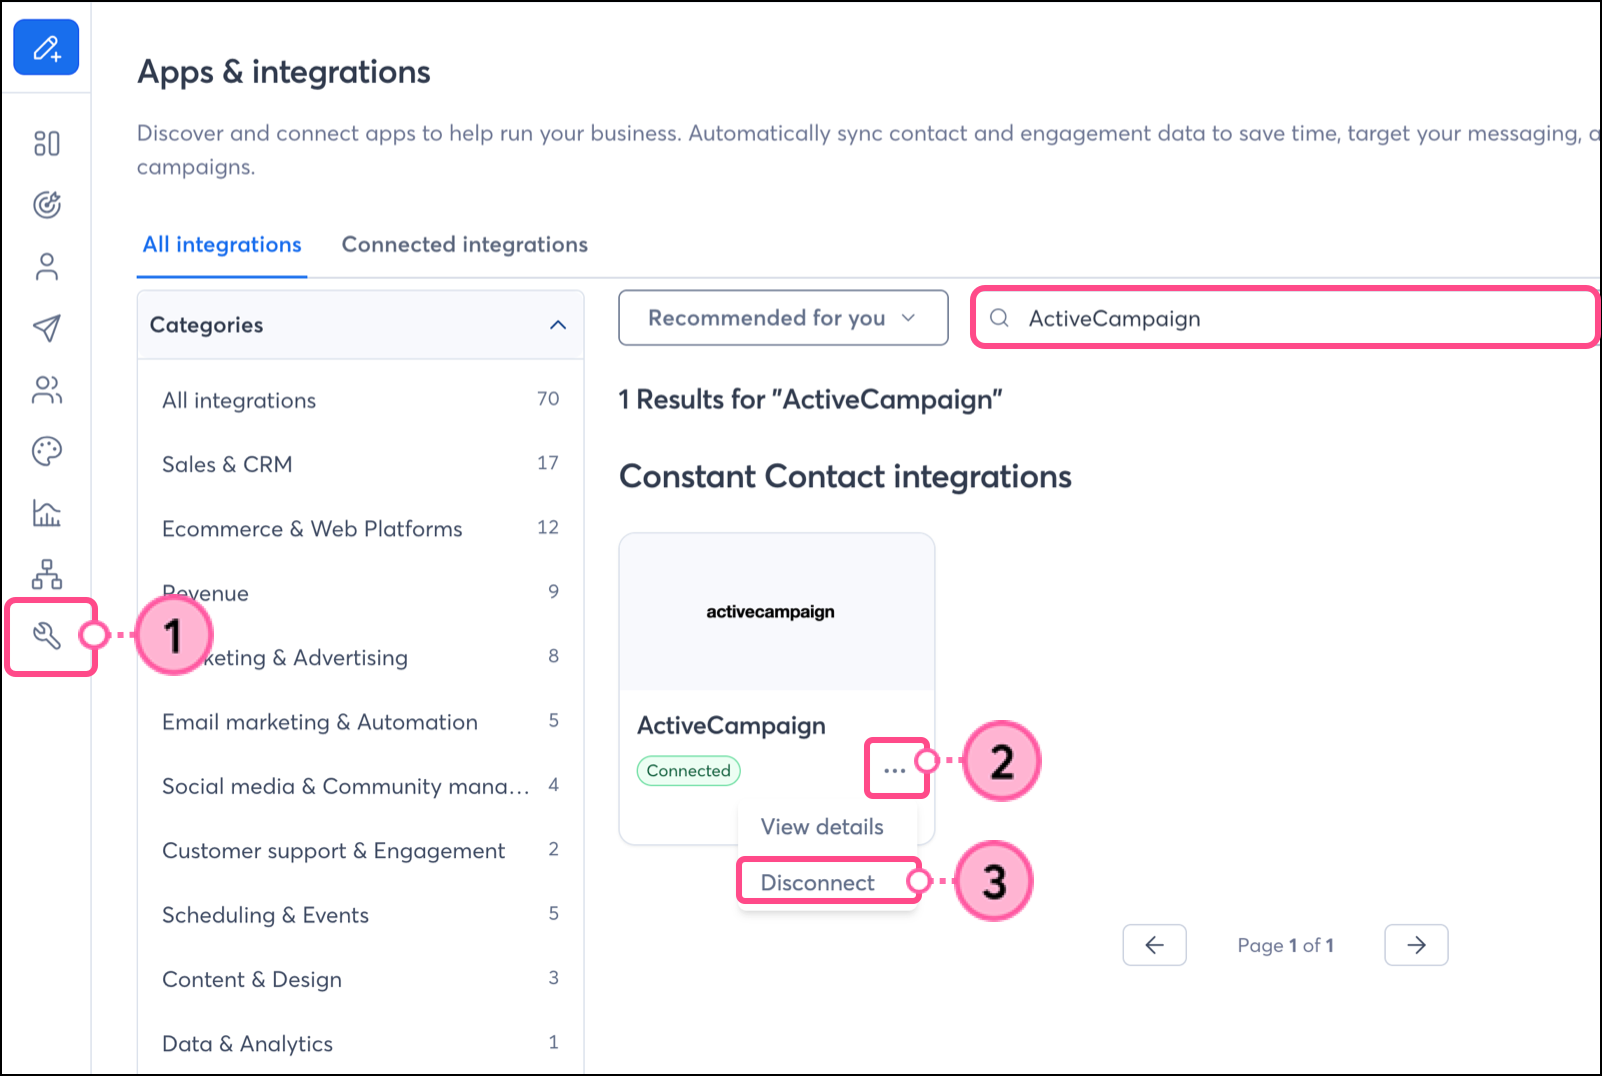Select Social media & Community category
This screenshot has height=1076, width=1602.
pos(360,786)
